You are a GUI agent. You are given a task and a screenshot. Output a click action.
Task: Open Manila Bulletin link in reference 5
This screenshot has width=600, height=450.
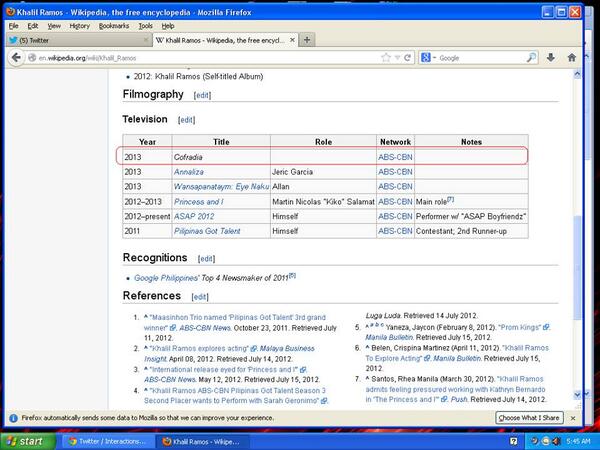pyautogui.click(x=389, y=337)
